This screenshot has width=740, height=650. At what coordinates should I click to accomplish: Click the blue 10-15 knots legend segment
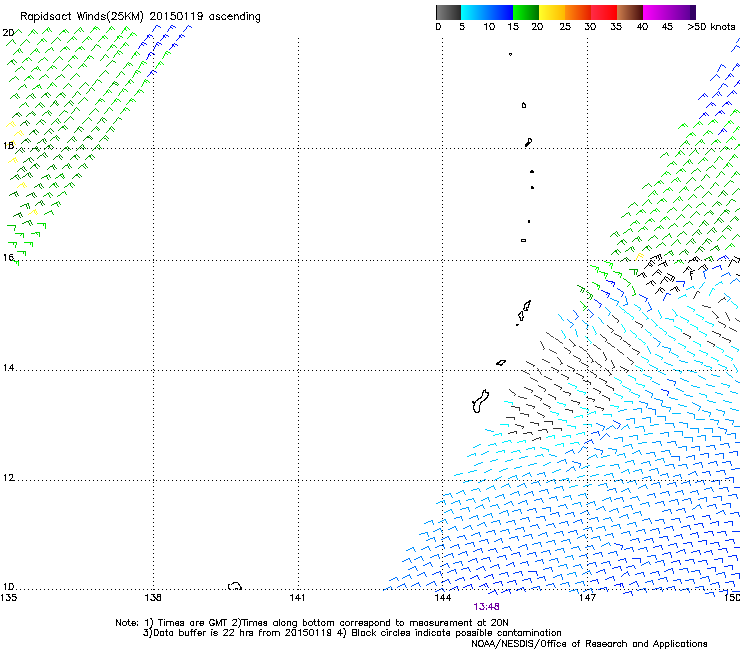[x=499, y=12]
